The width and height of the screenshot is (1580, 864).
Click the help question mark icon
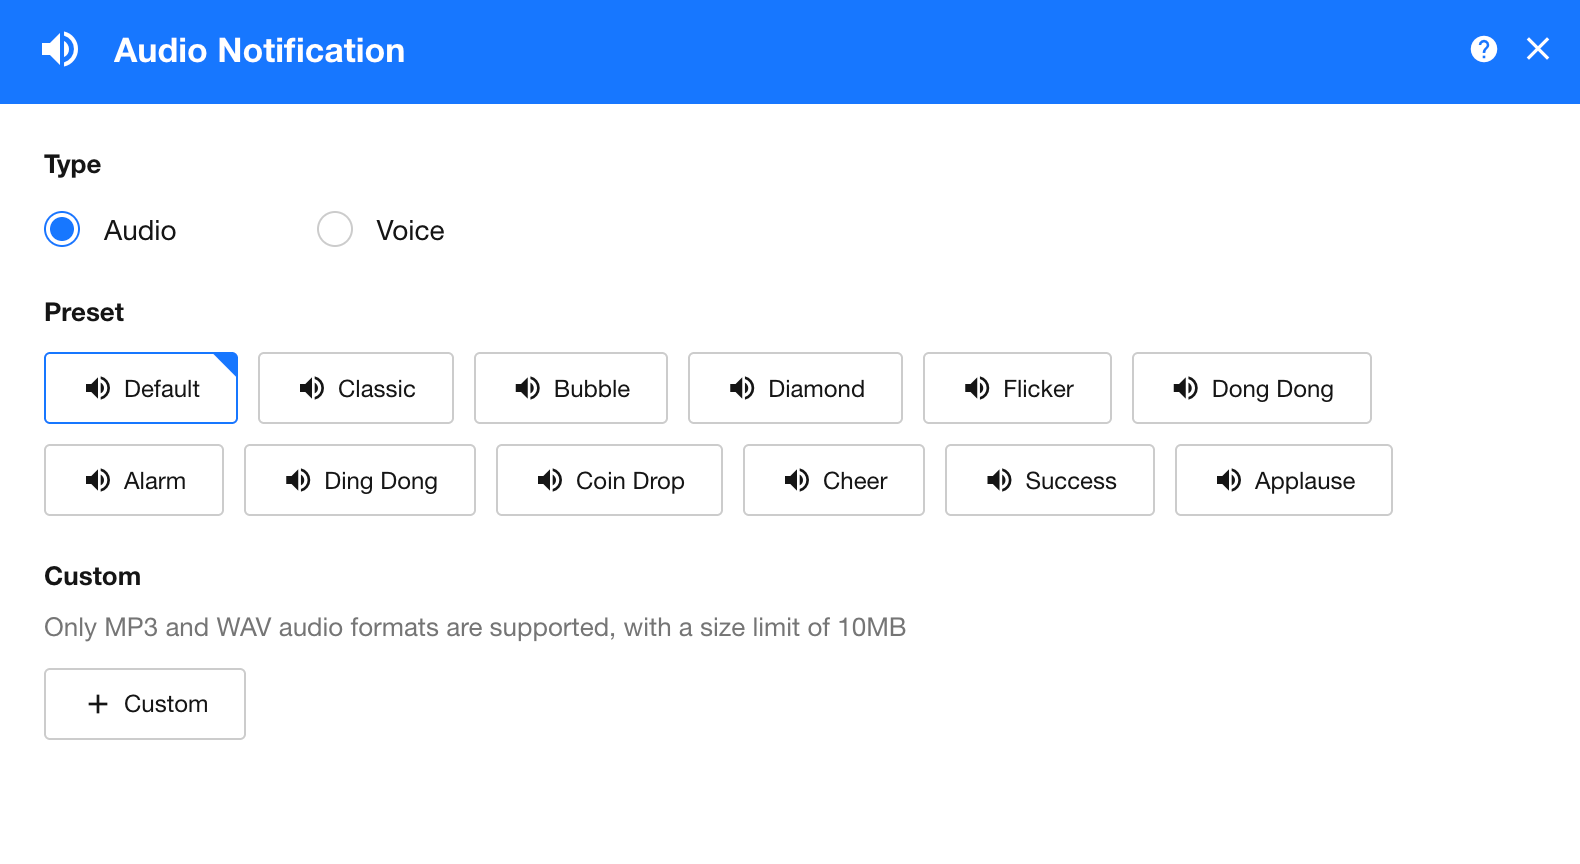click(1484, 49)
